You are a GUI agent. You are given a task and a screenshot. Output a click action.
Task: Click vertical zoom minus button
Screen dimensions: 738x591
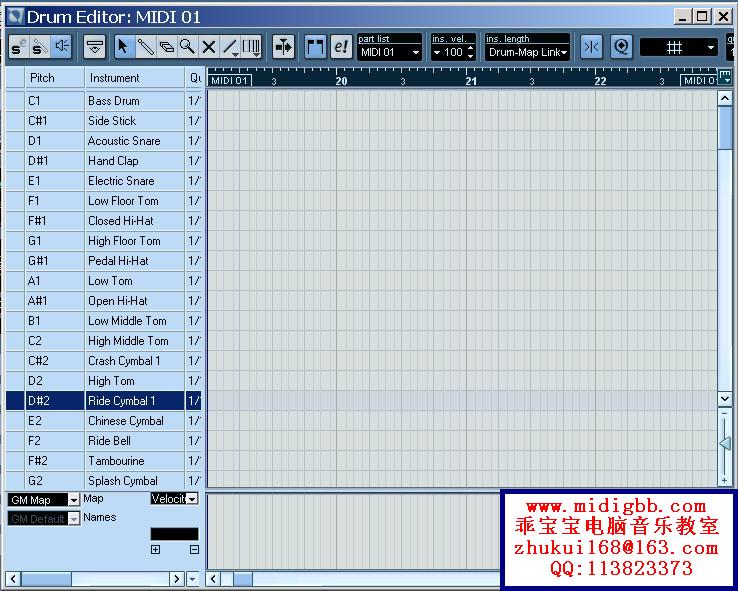[724, 413]
